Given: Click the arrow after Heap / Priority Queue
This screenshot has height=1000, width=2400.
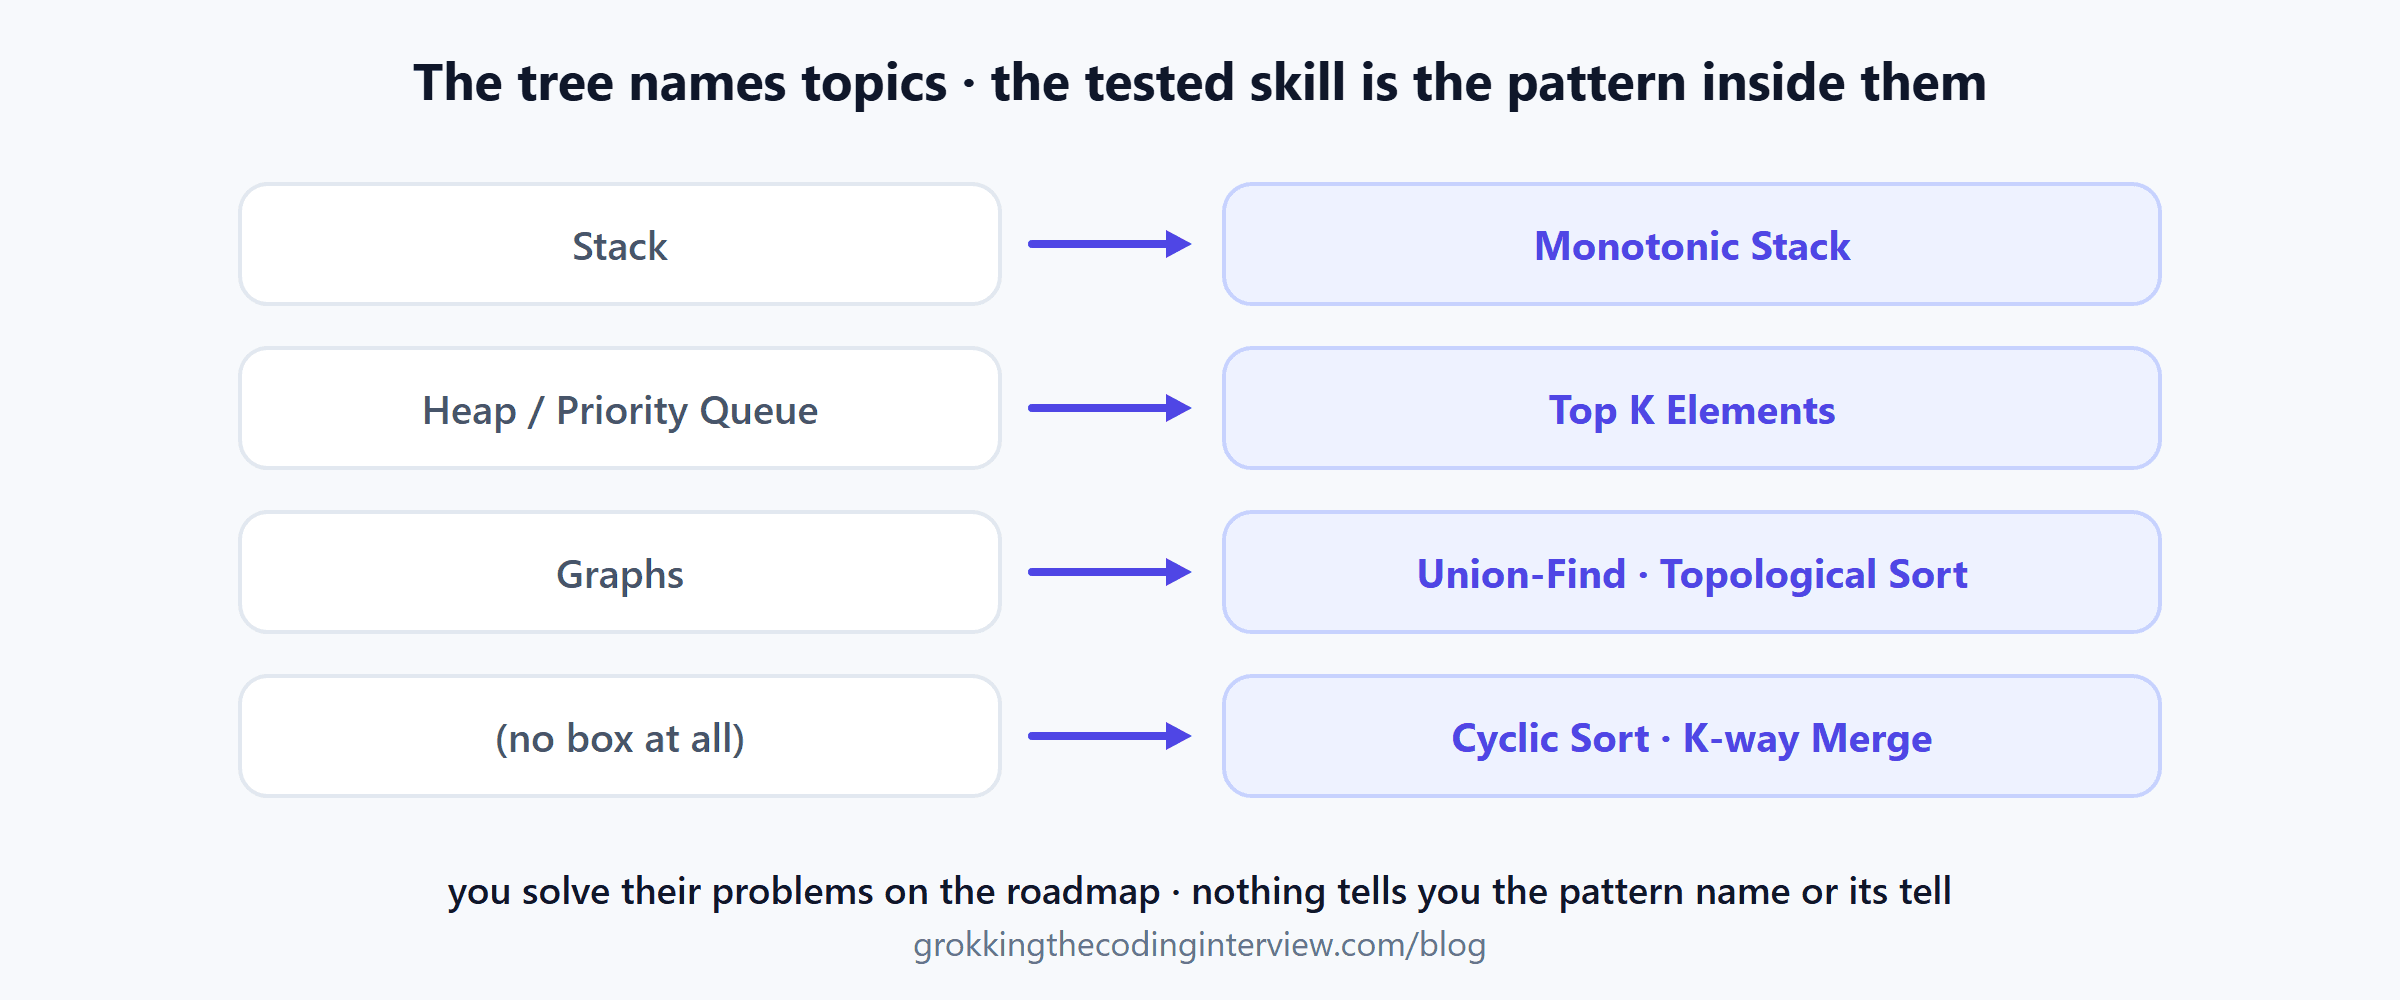Looking at the screenshot, I should (x=1110, y=408).
